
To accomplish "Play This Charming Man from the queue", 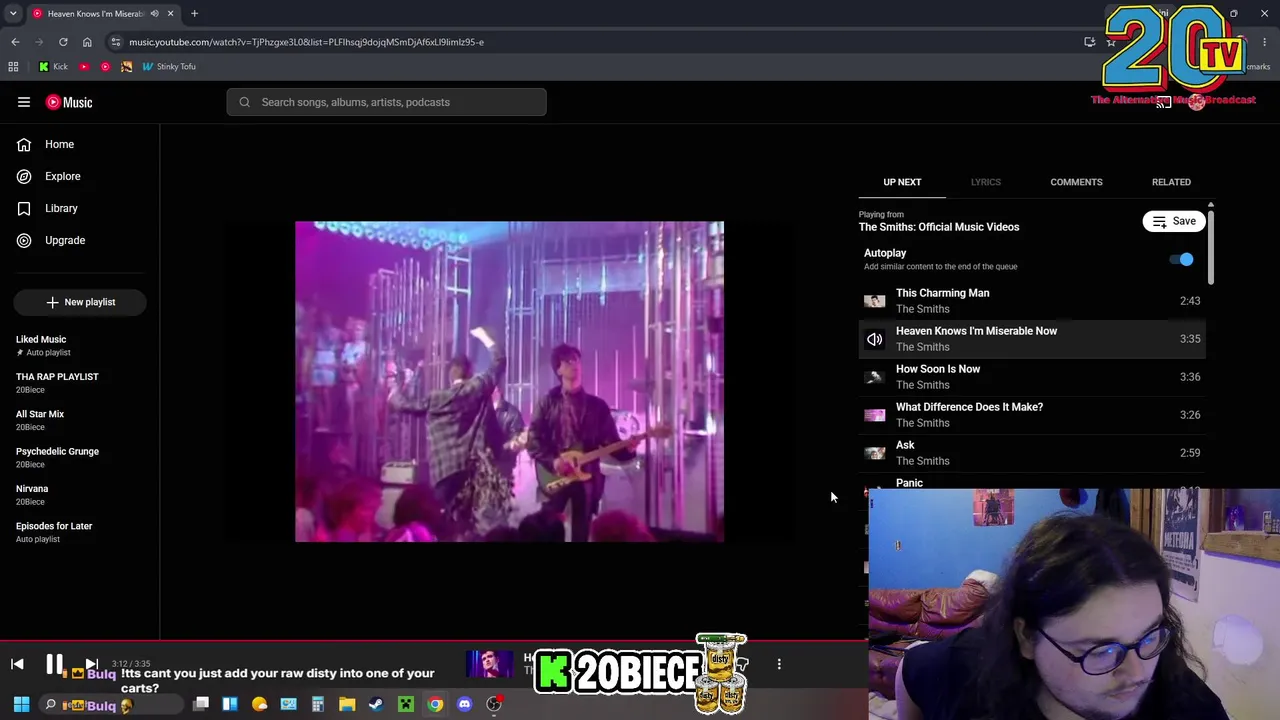I will pos(1032,301).
